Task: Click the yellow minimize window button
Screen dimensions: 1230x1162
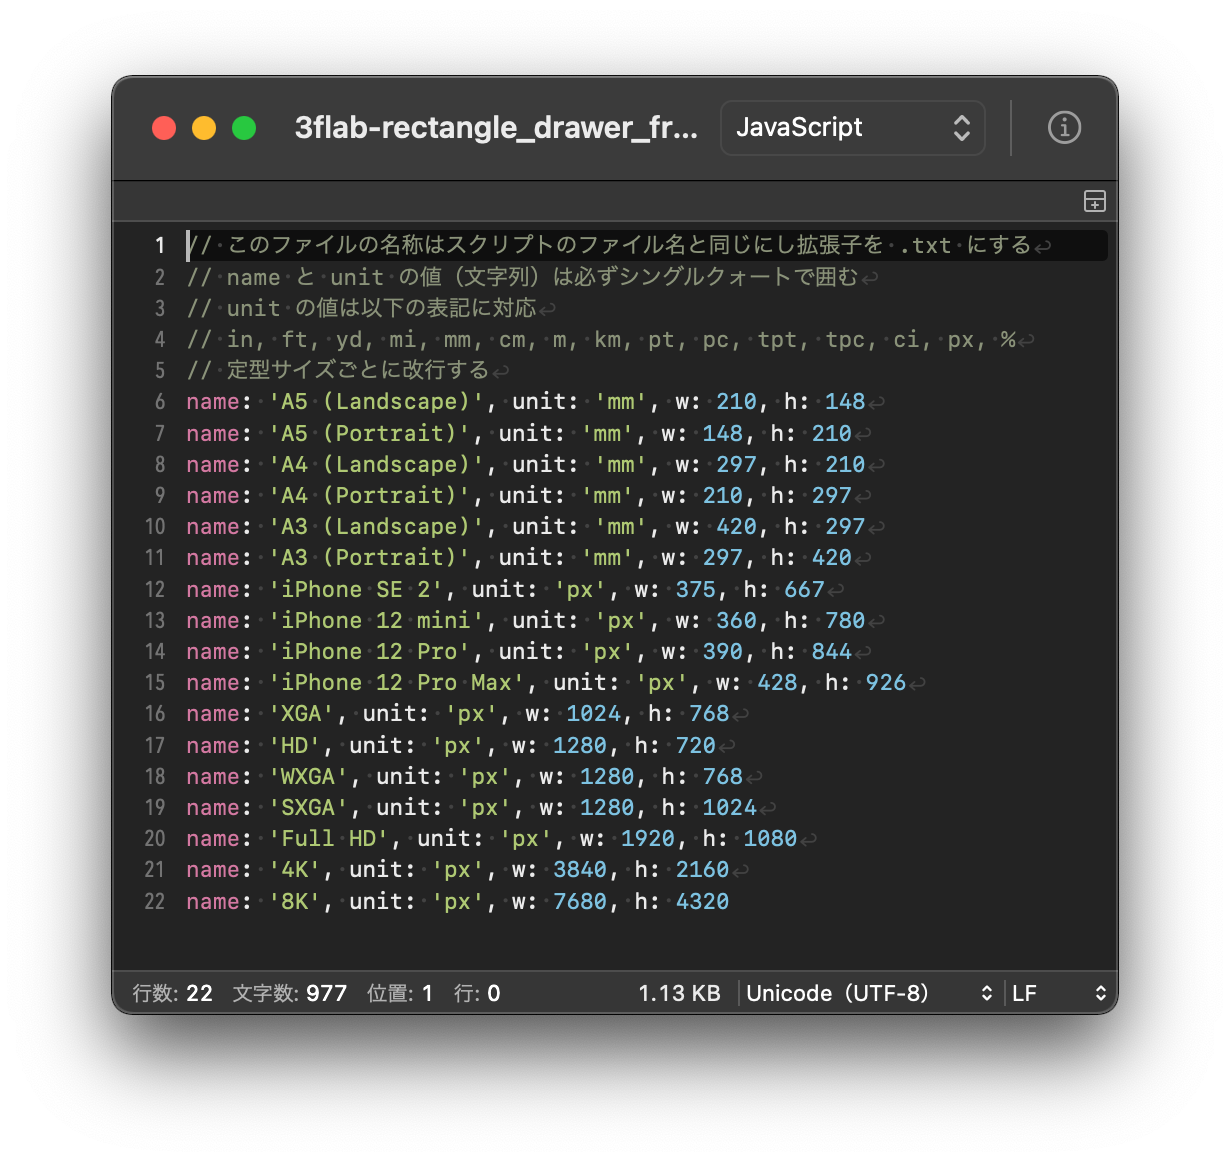Action: pyautogui.click(x=204, y=128)
